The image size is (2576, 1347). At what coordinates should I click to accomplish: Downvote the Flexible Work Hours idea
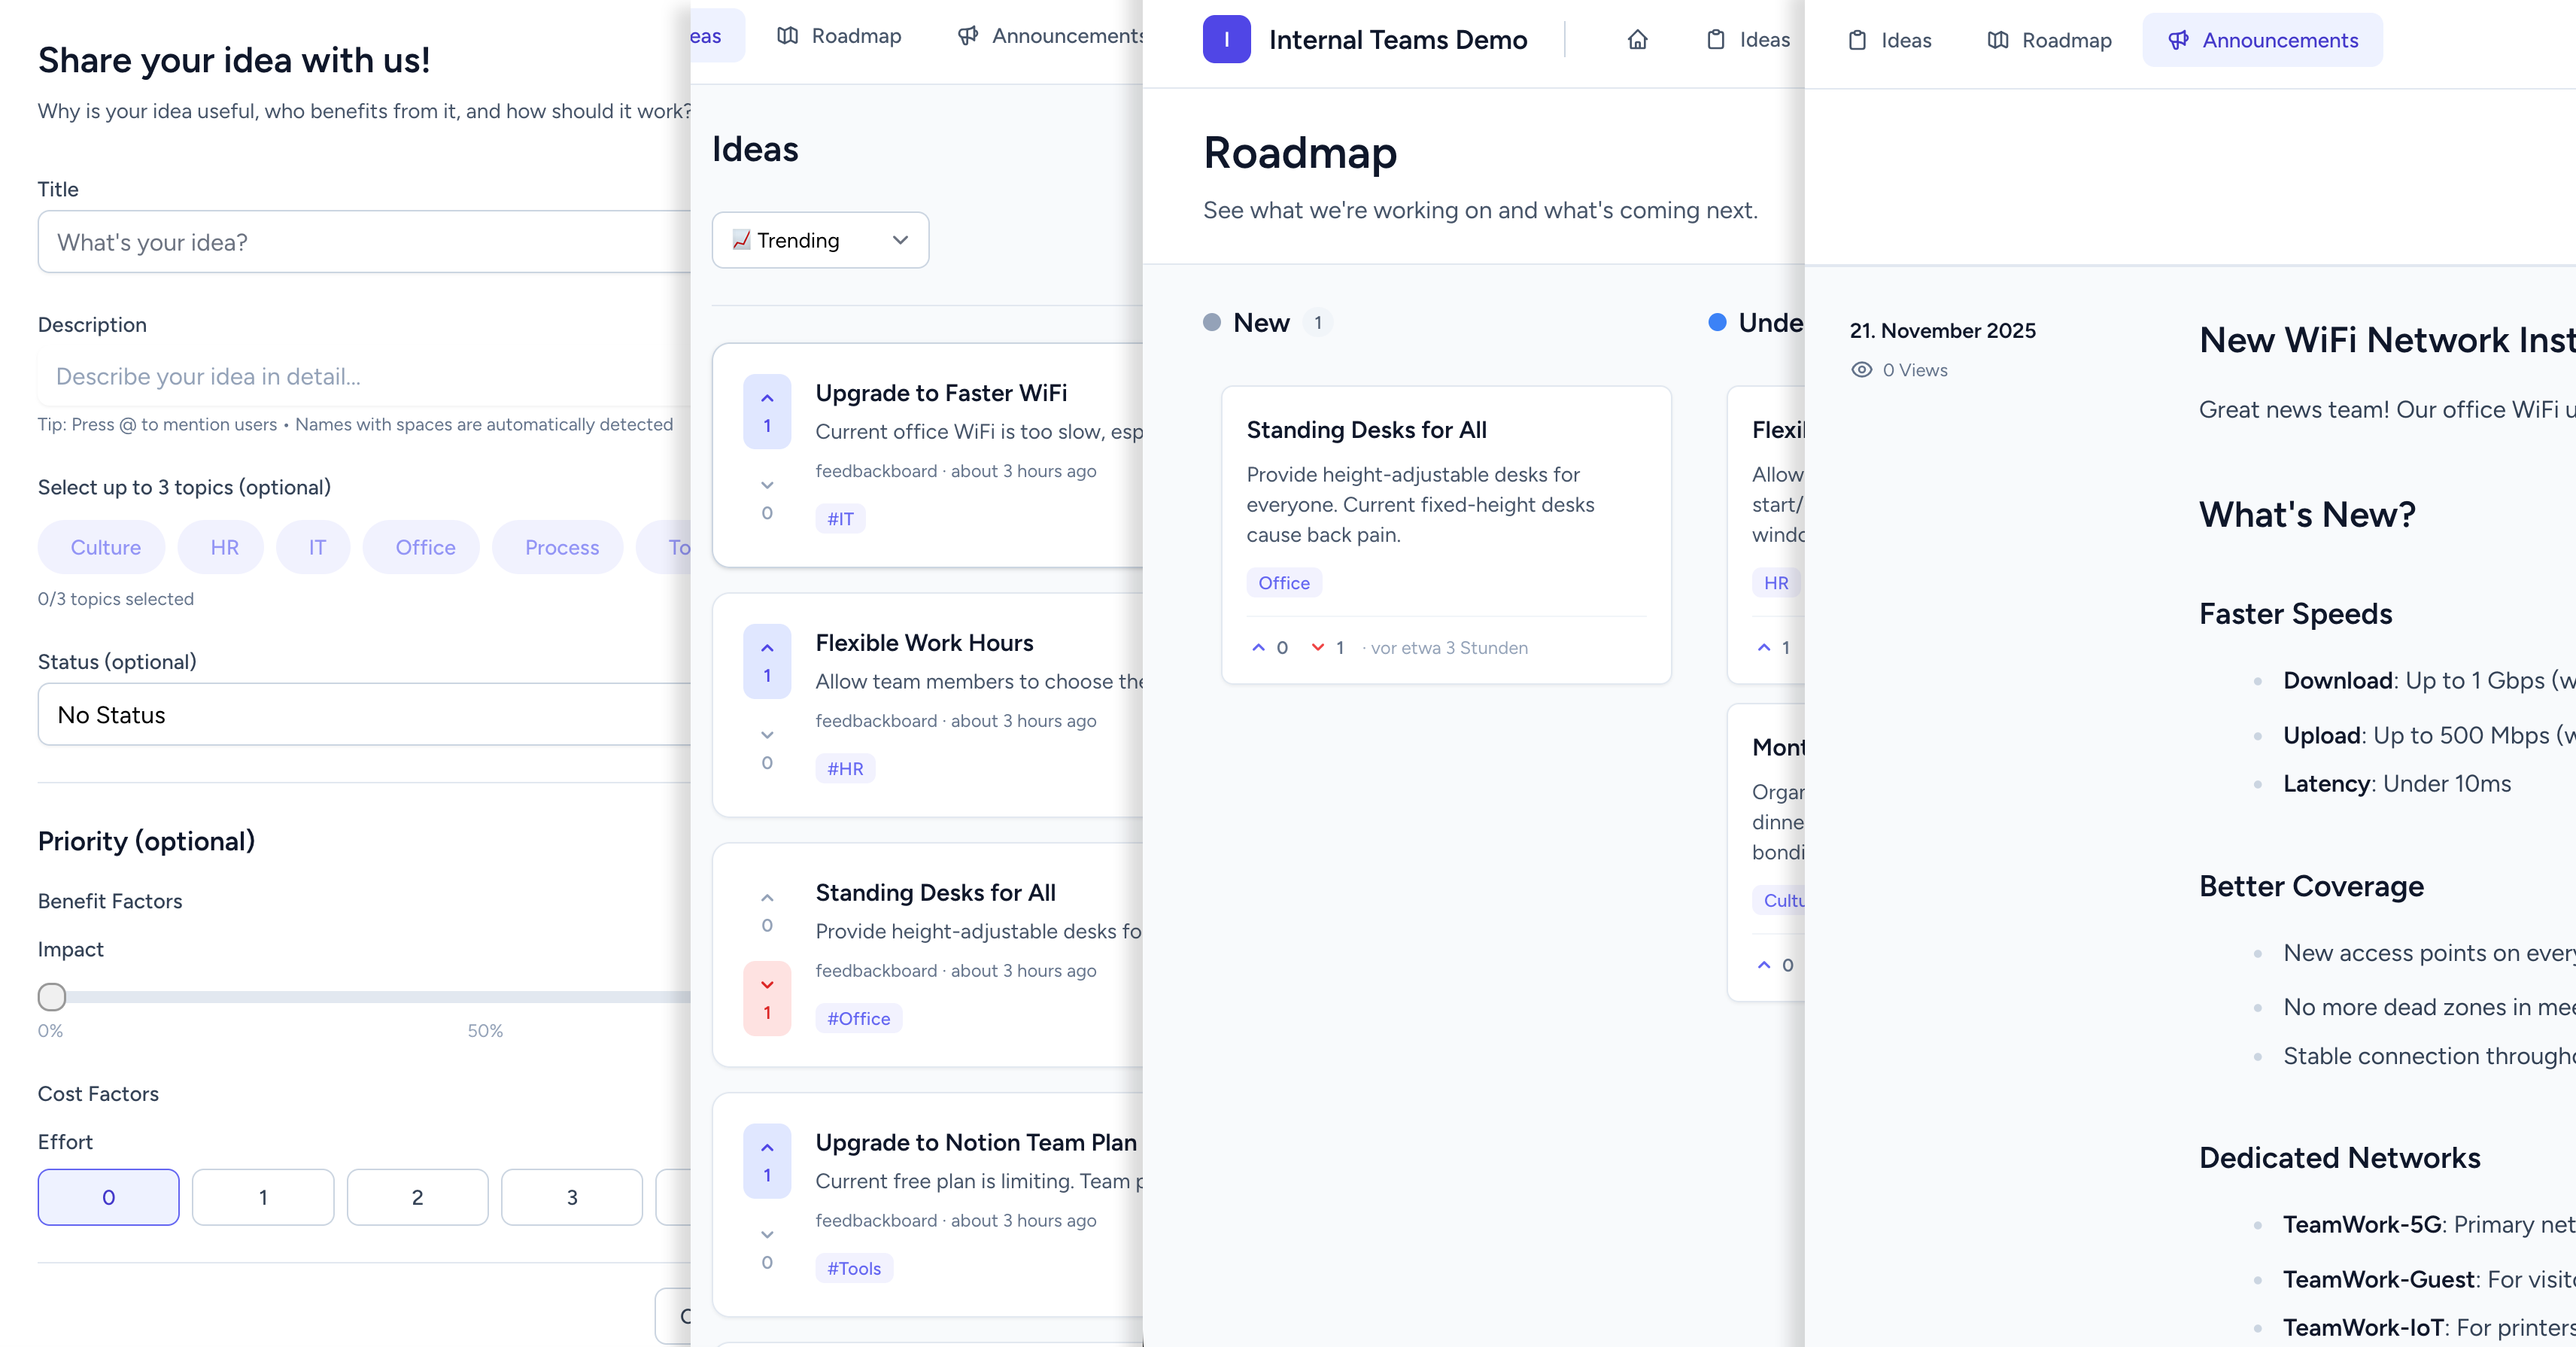[767, 734]
